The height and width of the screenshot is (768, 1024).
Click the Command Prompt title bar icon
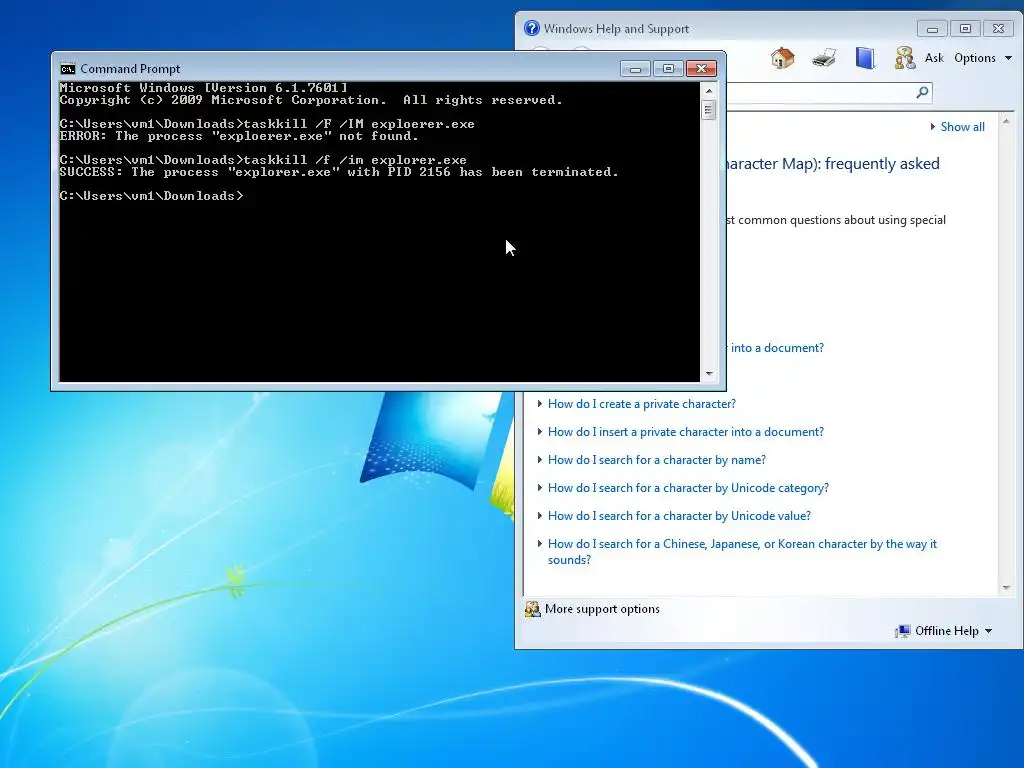pos(67,69)
